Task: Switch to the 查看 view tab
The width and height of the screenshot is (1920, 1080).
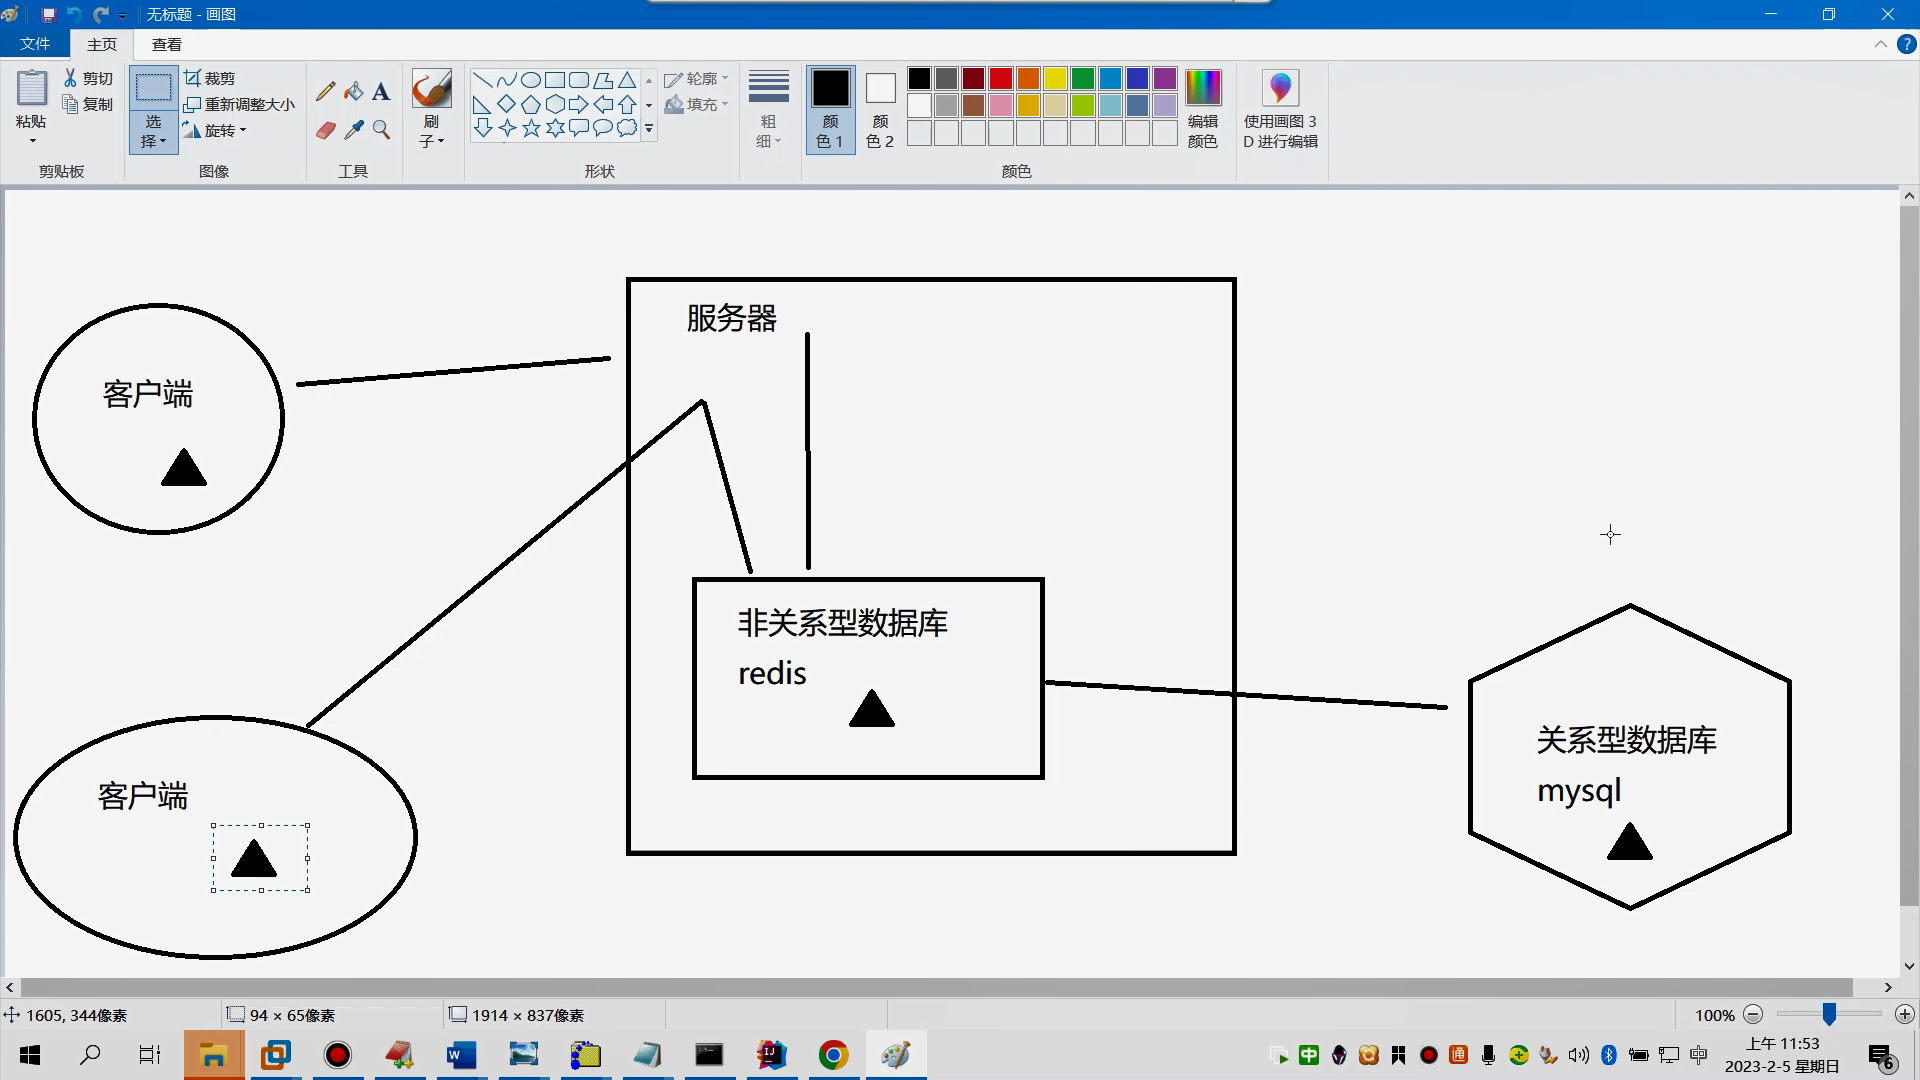Action: click(167, 44)
